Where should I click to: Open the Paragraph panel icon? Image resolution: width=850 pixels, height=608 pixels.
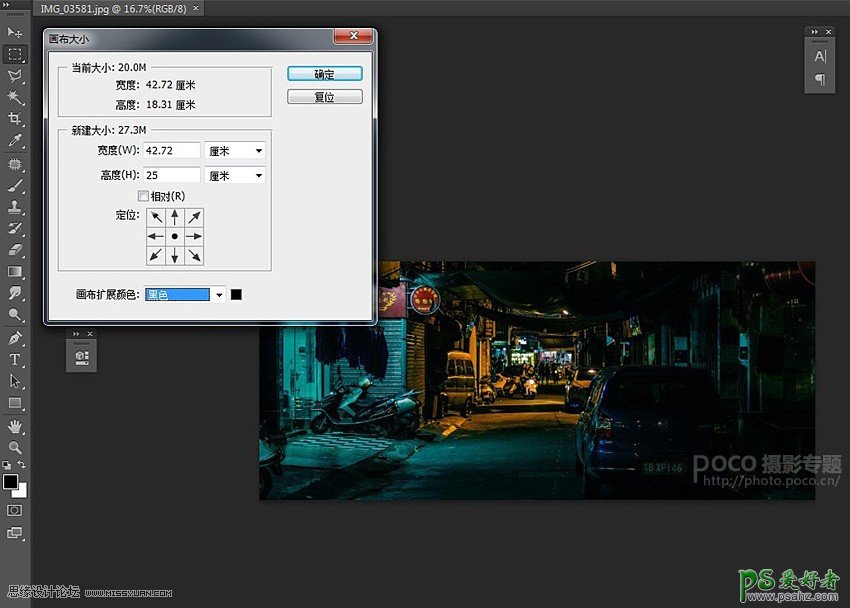click(820, 79)
